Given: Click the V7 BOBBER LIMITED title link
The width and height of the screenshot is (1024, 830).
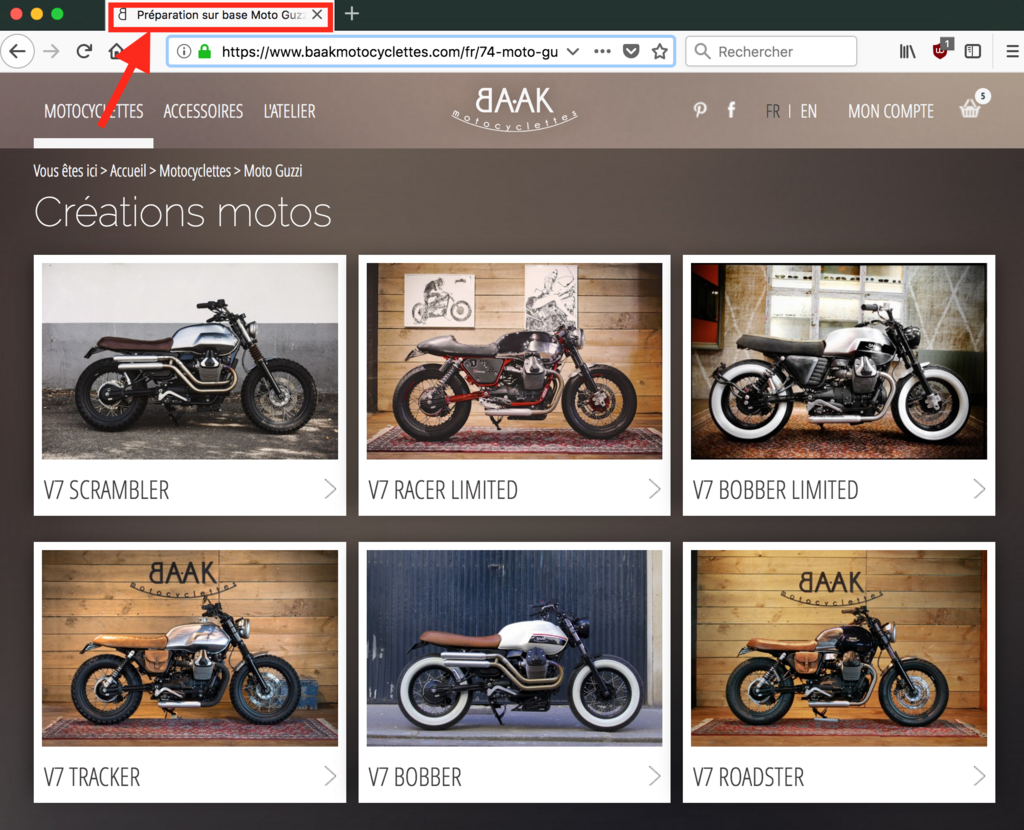Looking at the screenshot, I should 775,490.
